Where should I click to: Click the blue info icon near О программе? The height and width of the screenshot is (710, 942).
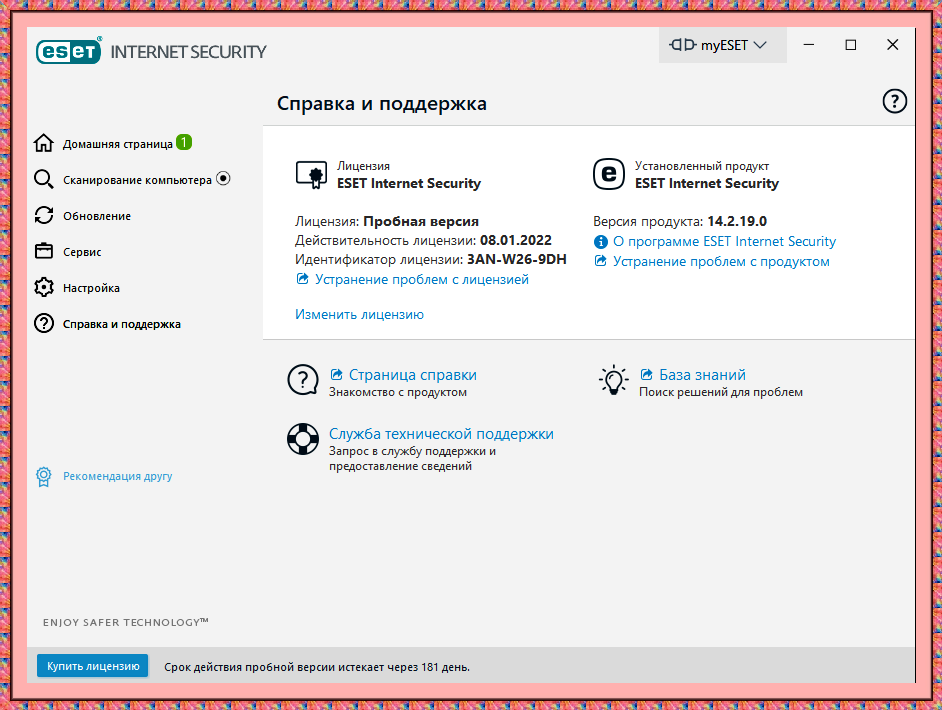click(x=600, y=241)
